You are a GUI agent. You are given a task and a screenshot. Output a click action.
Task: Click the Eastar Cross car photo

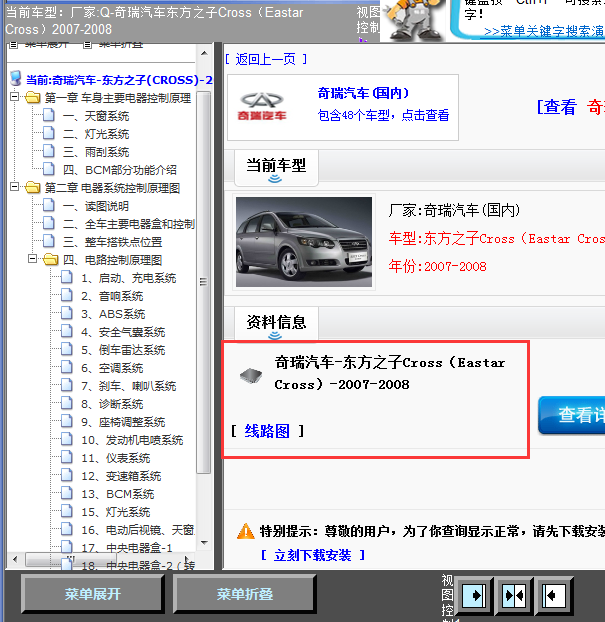tap(304, 242)
